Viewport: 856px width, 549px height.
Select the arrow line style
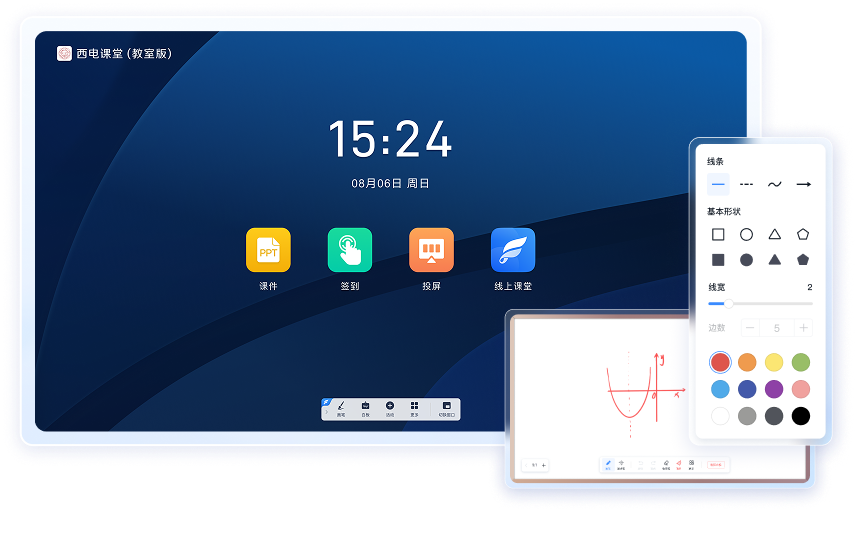pyautogui.click(x=802, y=184)
